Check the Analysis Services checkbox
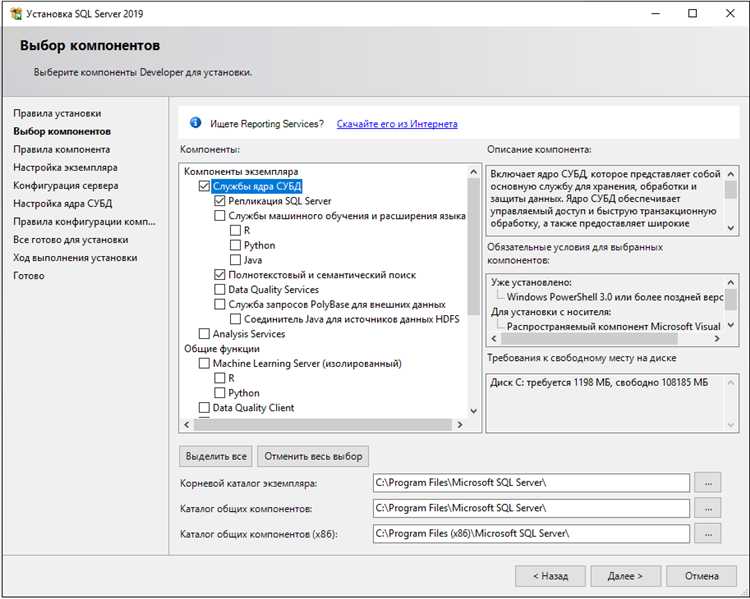This screenshot has height=599, width=750. [x=204, y=333]
